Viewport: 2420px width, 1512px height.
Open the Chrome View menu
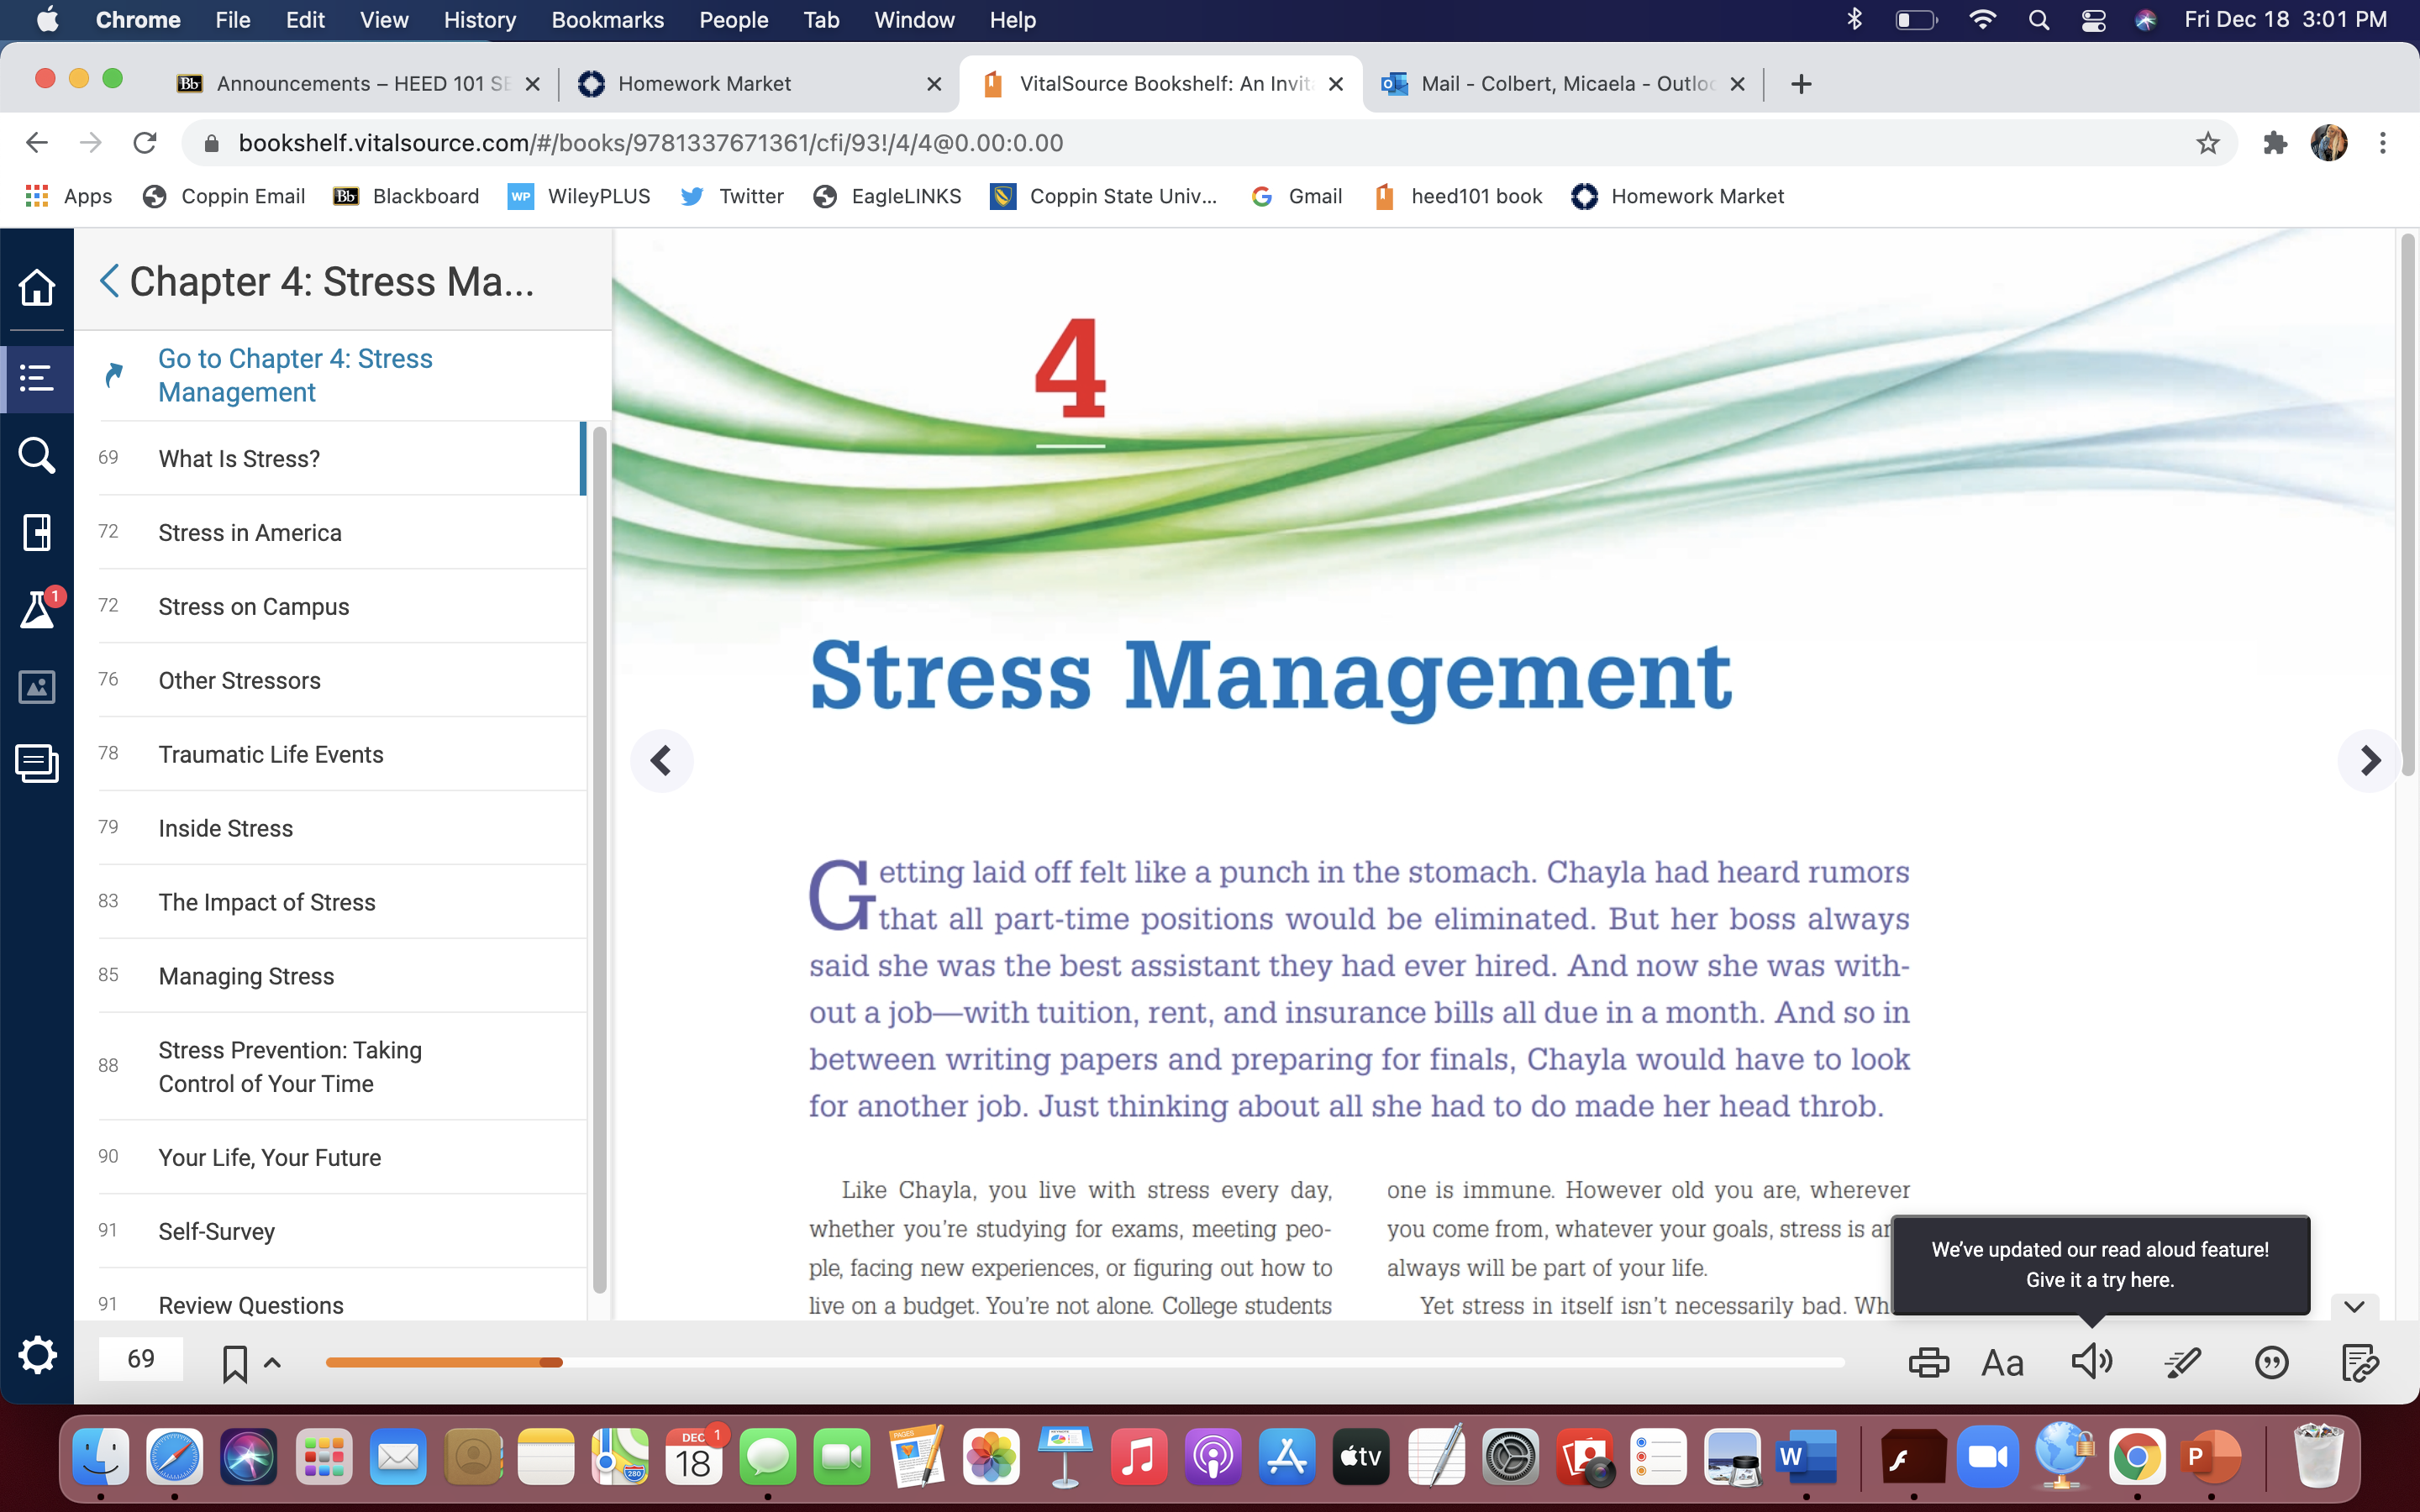click(x=384, y=20)
